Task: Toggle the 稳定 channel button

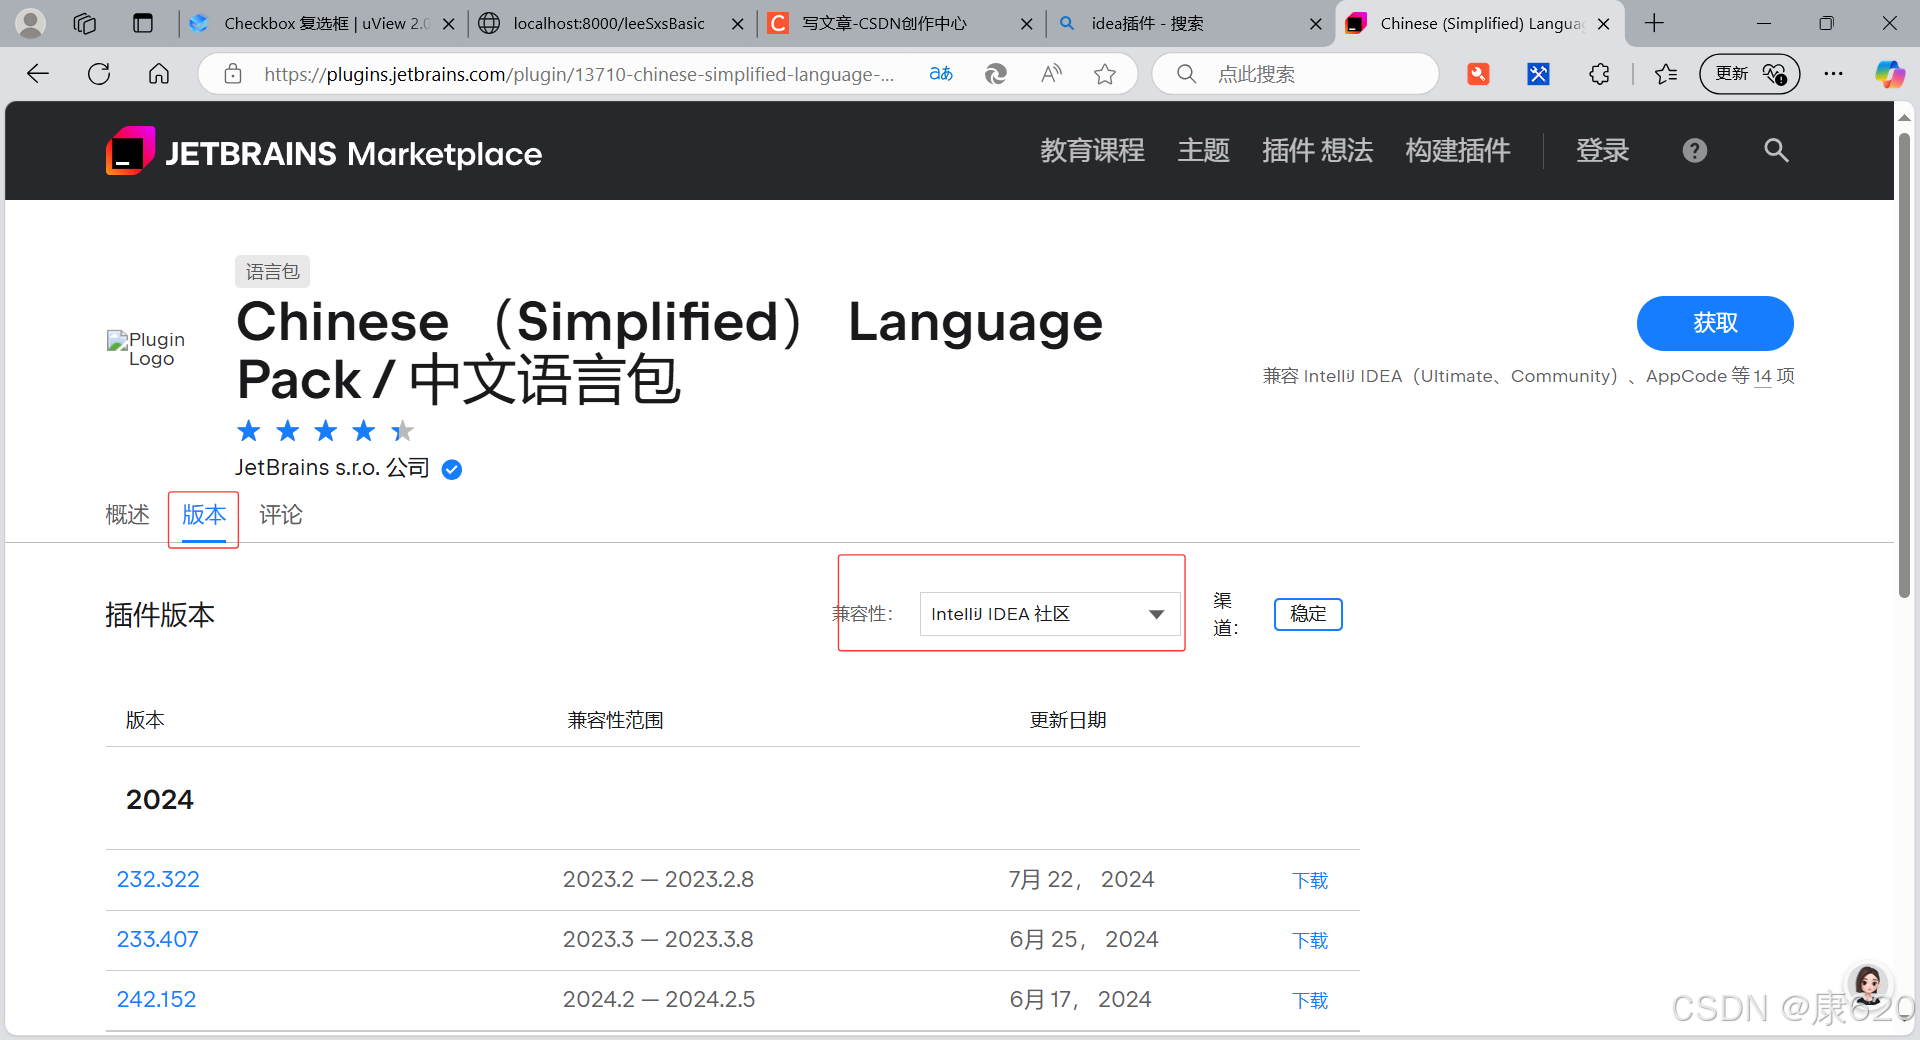Action: 1308,614
